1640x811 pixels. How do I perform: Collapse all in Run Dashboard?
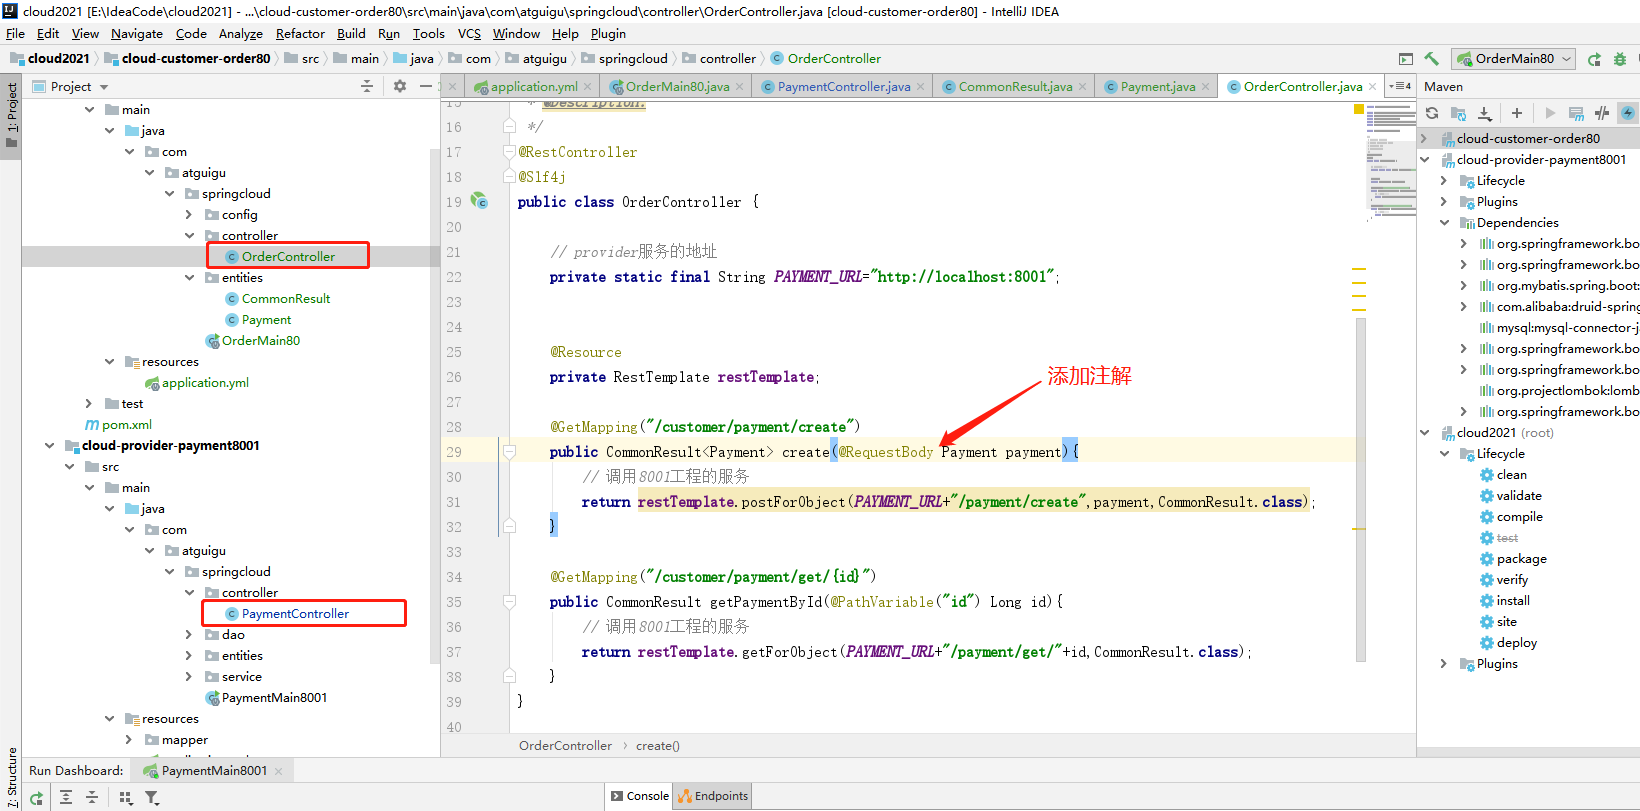pyautogui.click(x=92, y=798)
